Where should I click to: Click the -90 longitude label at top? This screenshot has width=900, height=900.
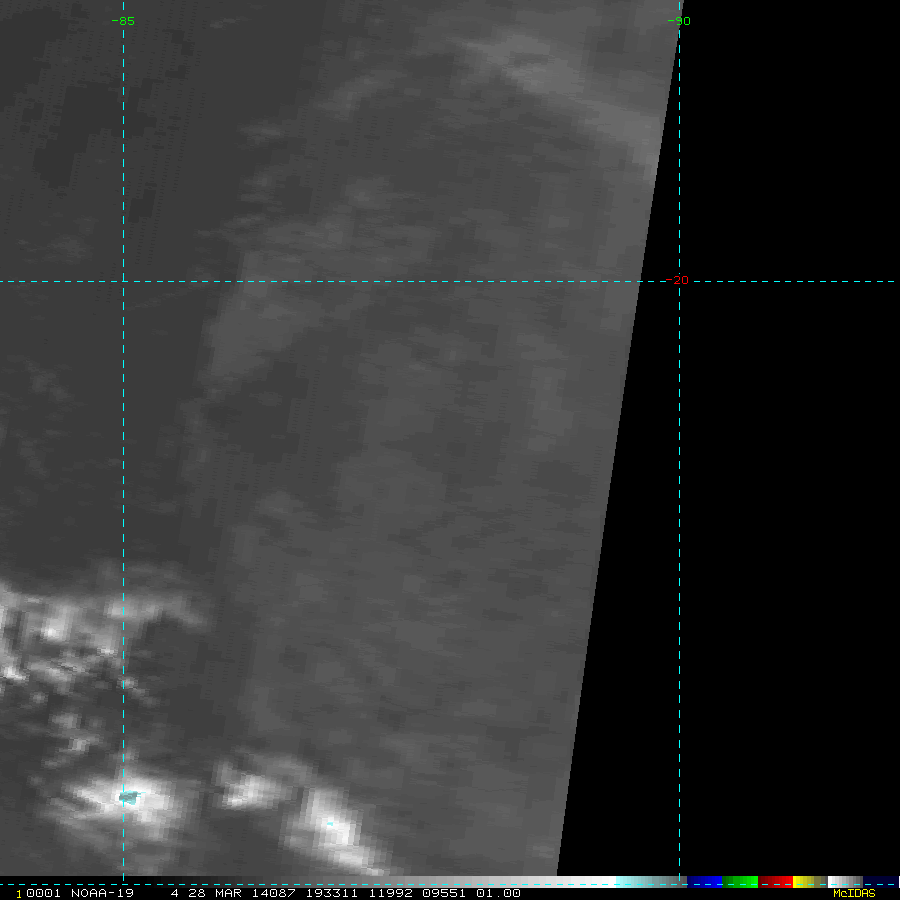click(x=679, y=21)
